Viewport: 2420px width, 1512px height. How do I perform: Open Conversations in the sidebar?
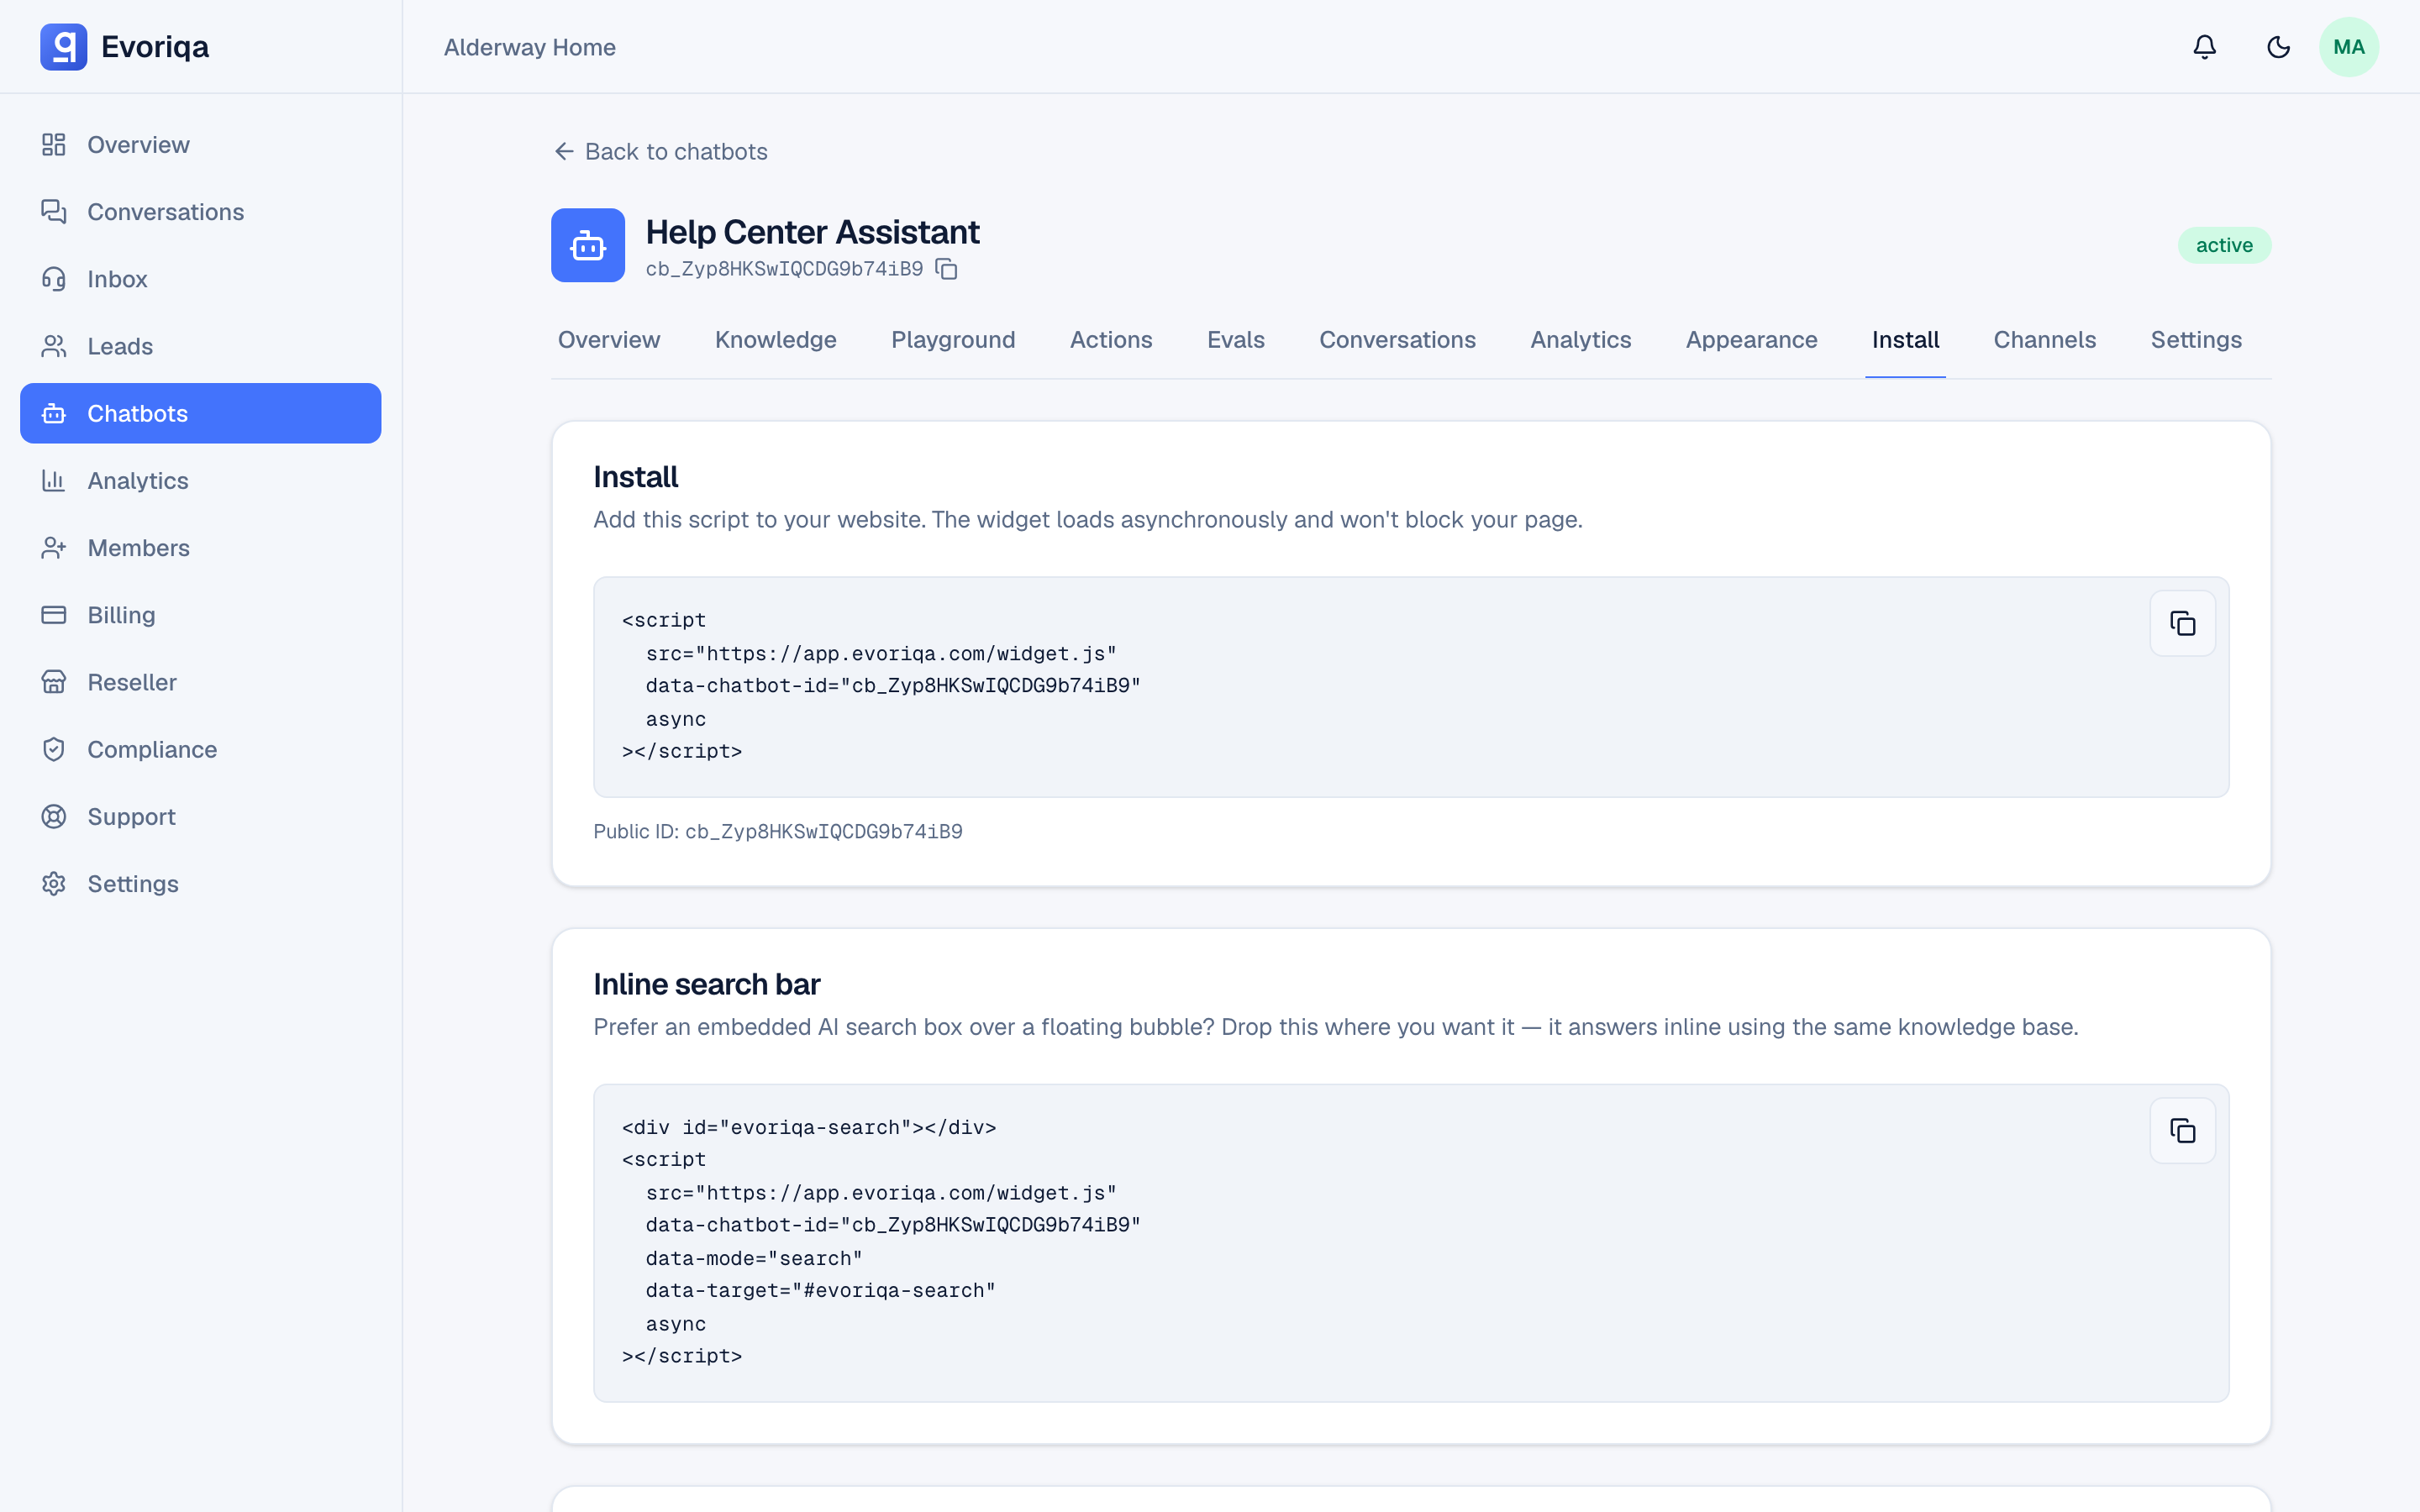point(200,212)
